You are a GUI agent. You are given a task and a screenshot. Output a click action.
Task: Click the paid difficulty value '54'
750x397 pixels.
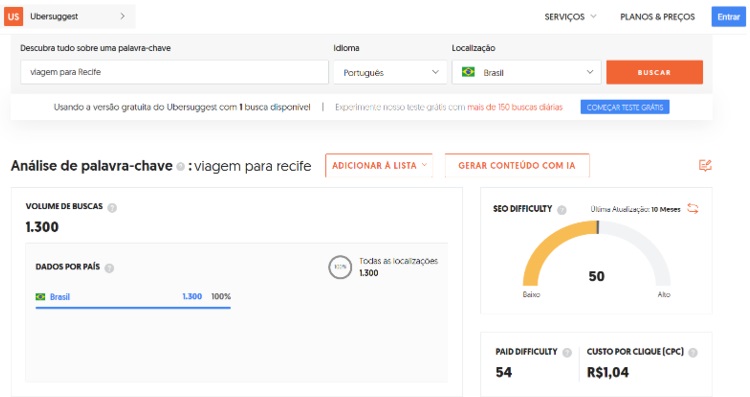pyautogui.click(x=504, y=372)
